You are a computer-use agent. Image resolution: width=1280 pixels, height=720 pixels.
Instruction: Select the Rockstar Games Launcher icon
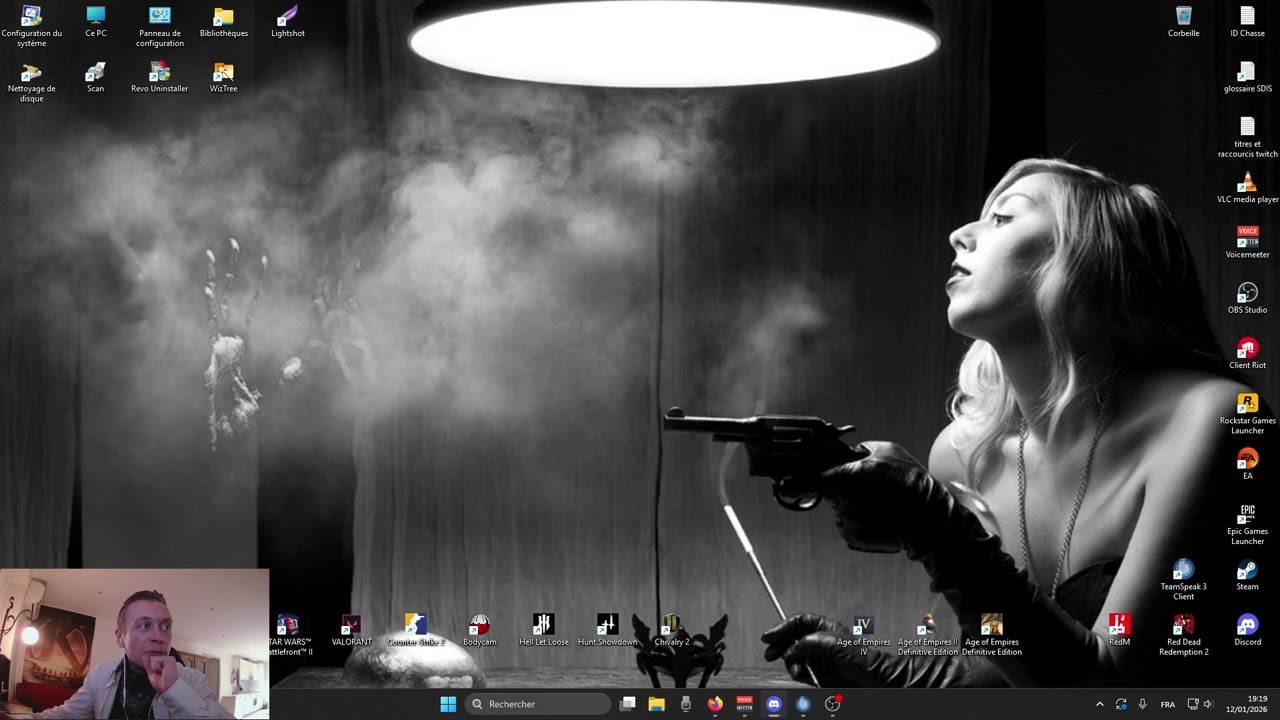tap(1247, 414)
